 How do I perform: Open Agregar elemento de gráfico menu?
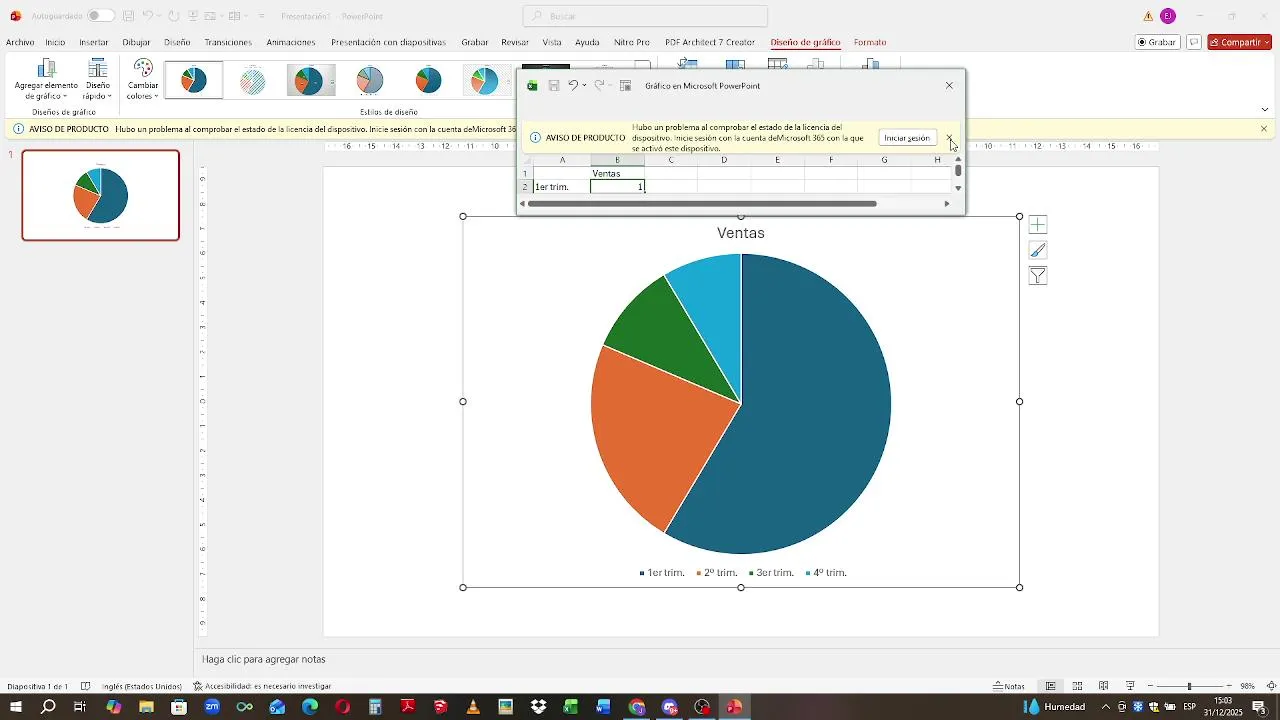coord(46,80)
